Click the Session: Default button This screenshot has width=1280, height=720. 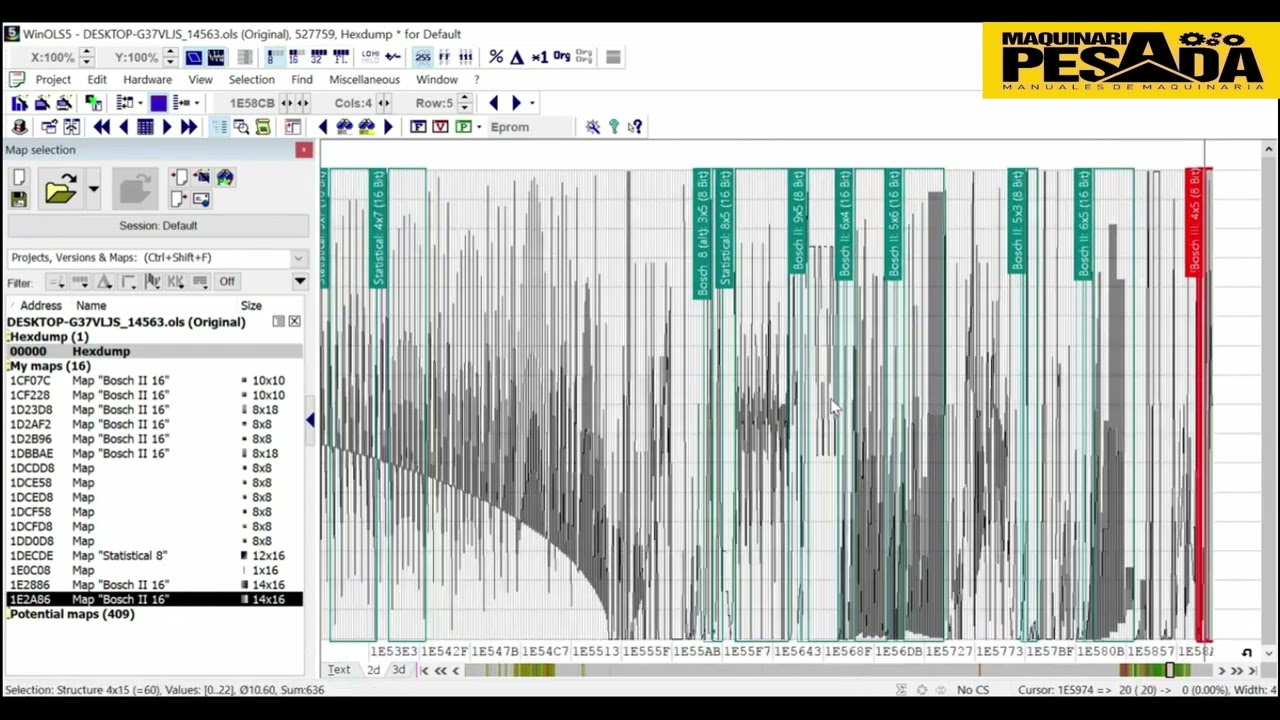point(158,226)
